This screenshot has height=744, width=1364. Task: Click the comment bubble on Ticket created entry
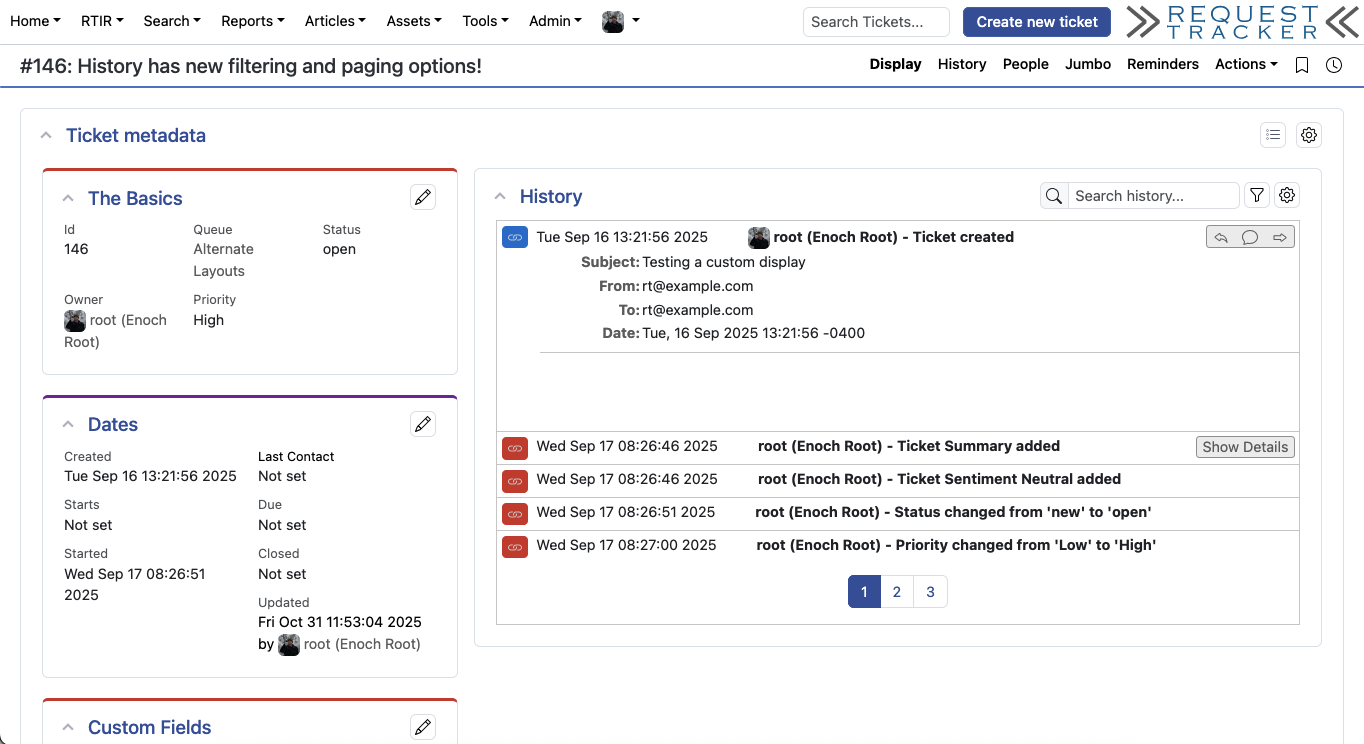[1250, 237]
